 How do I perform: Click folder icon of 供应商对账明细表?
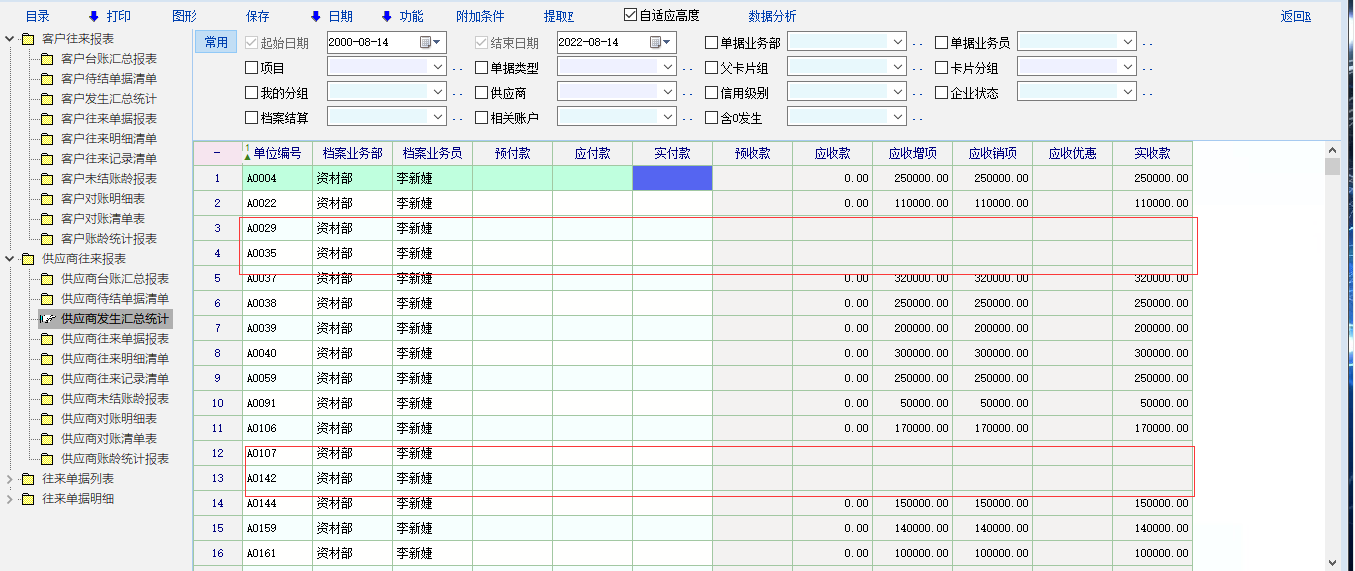click(46, 419)
